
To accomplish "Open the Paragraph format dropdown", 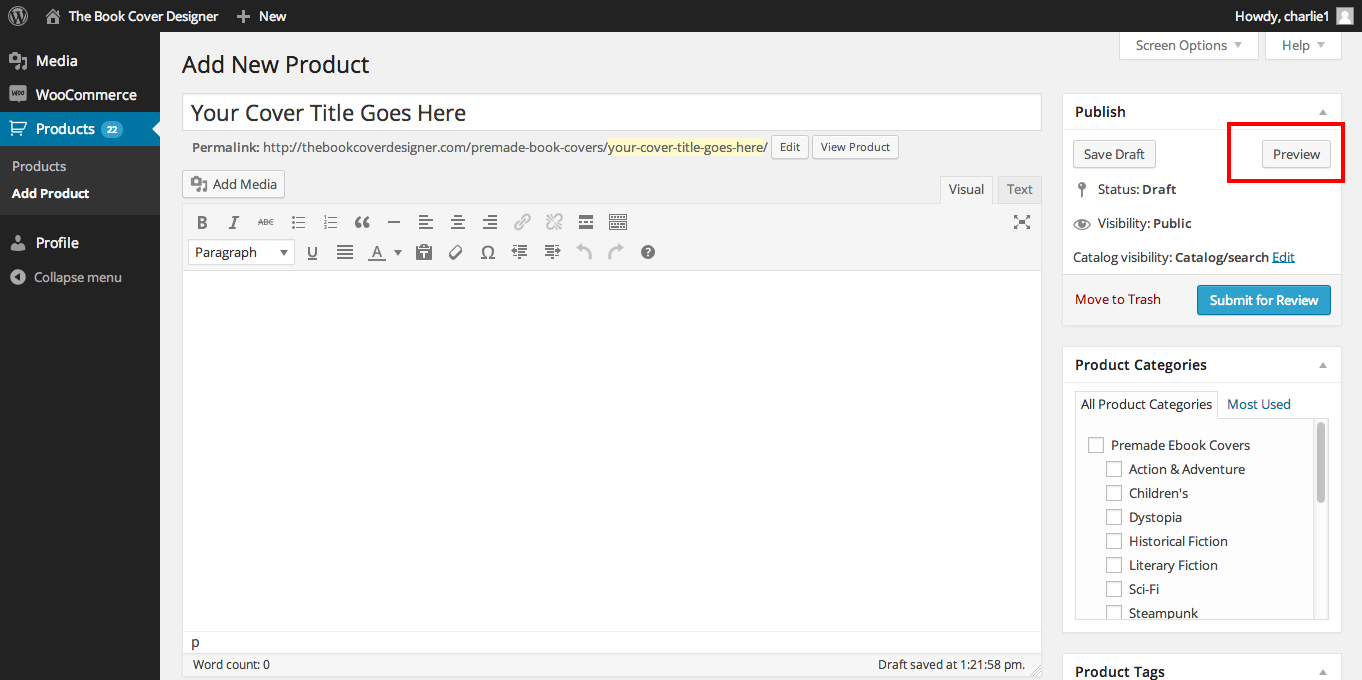I will point(241,252).
